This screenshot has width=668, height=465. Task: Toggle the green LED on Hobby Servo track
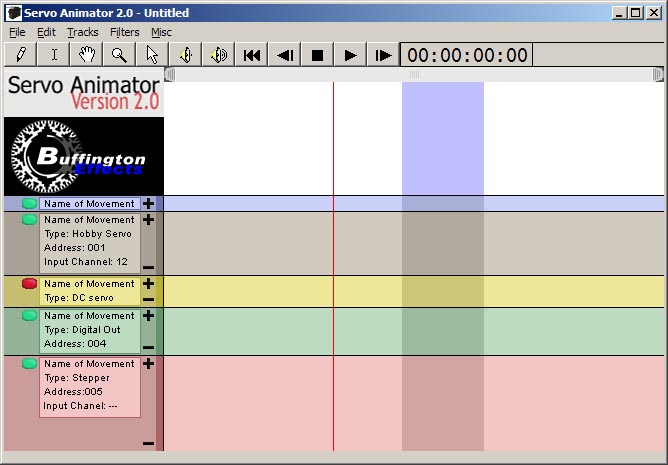29,220
